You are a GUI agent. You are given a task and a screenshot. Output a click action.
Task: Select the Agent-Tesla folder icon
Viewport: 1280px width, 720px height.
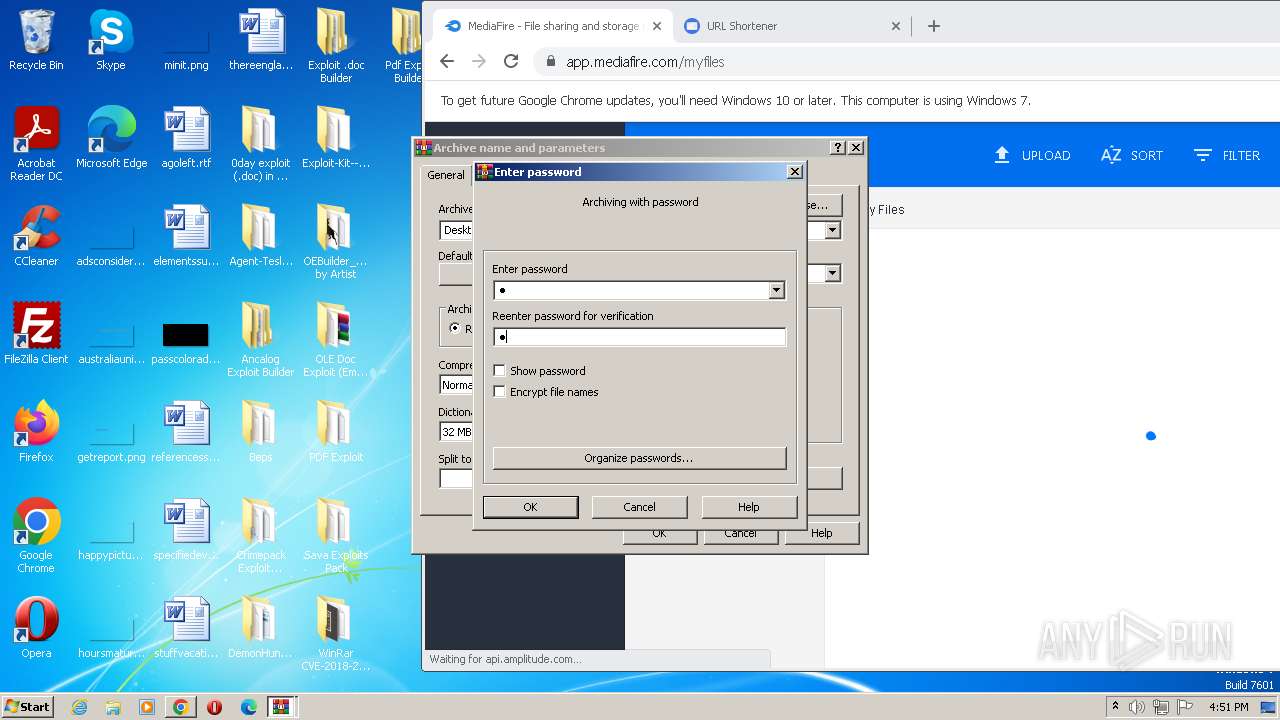tap(260, 236)
